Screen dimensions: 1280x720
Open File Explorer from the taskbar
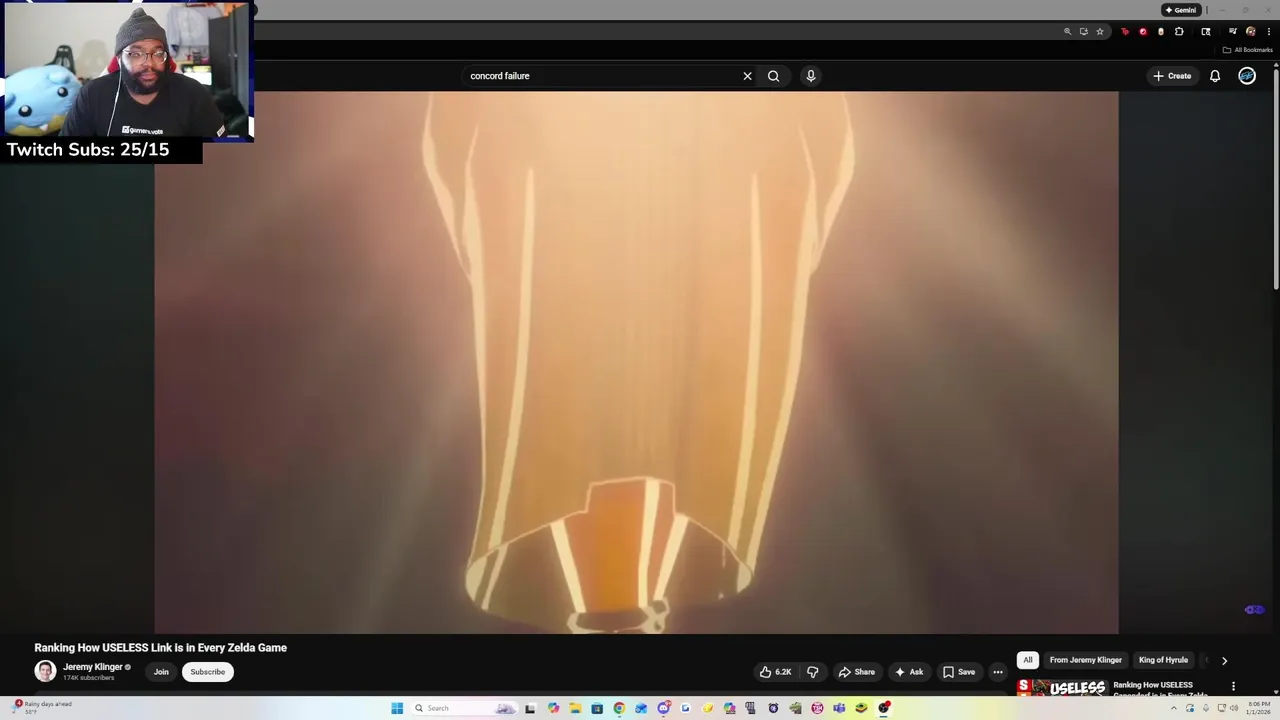(575, 708)
